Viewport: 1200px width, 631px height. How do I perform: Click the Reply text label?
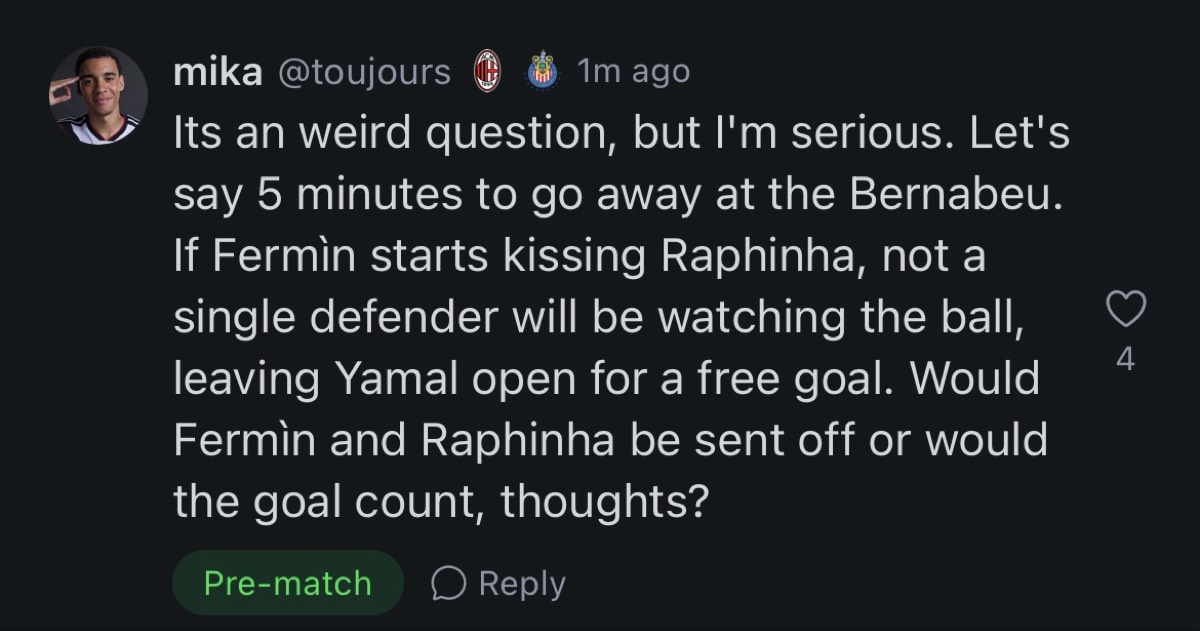click(x=522, y=584)
